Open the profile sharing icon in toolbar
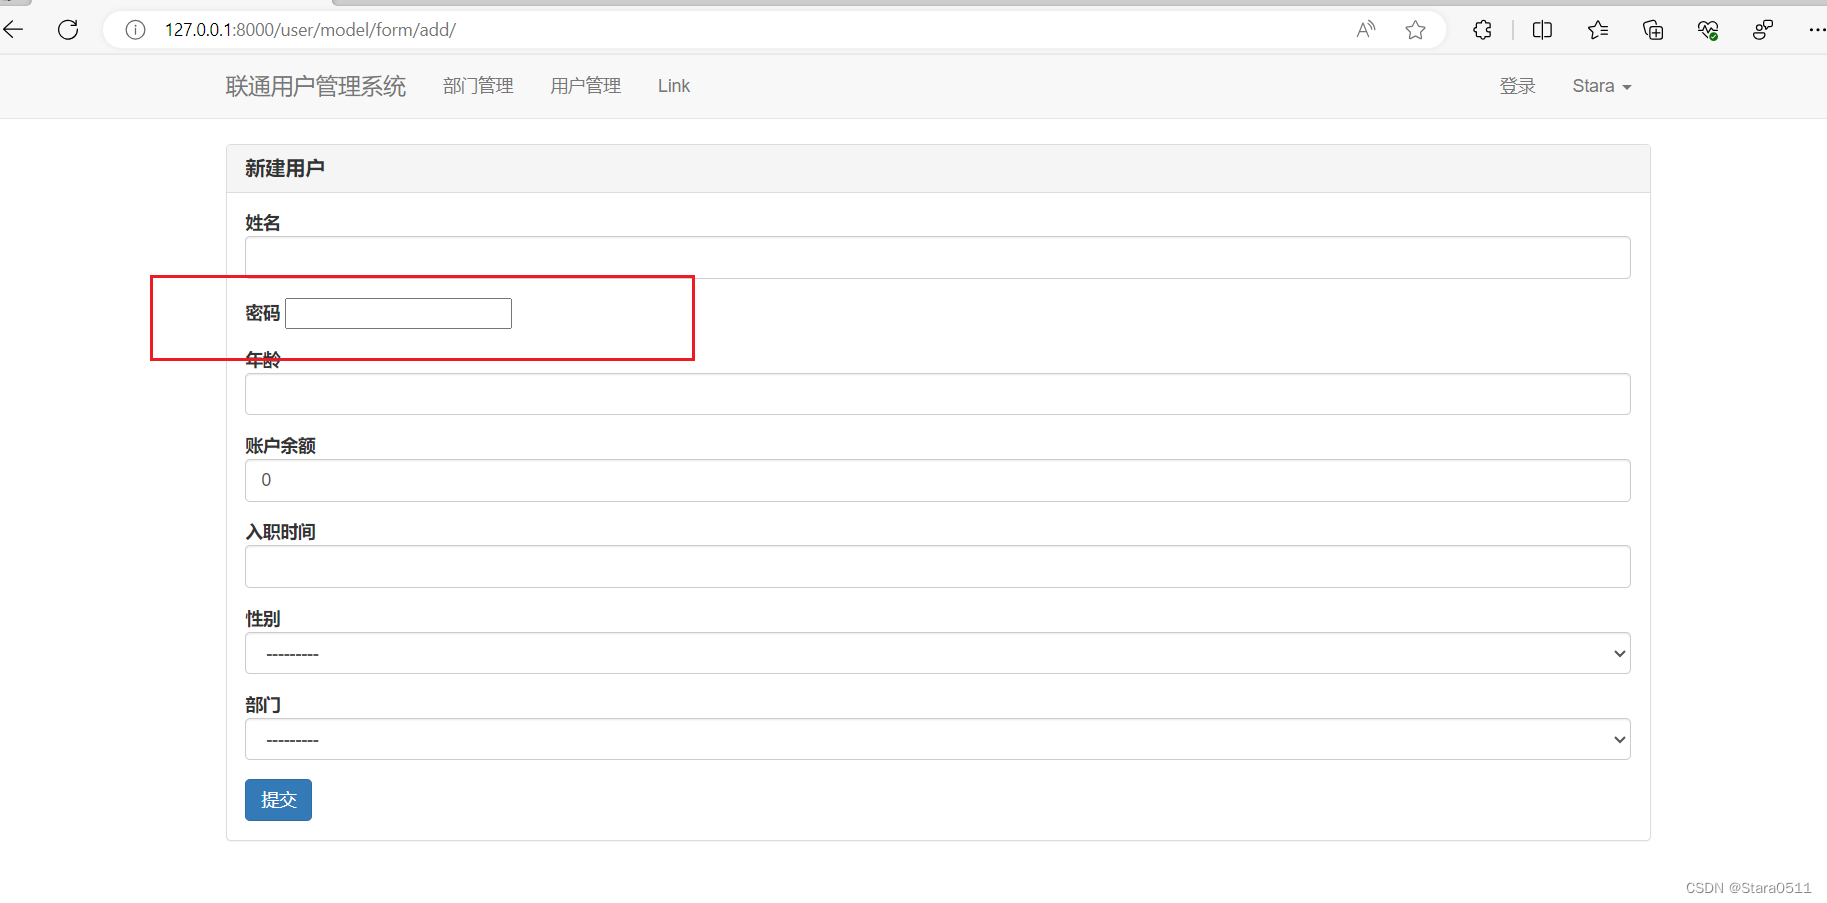 point(1763,30)
